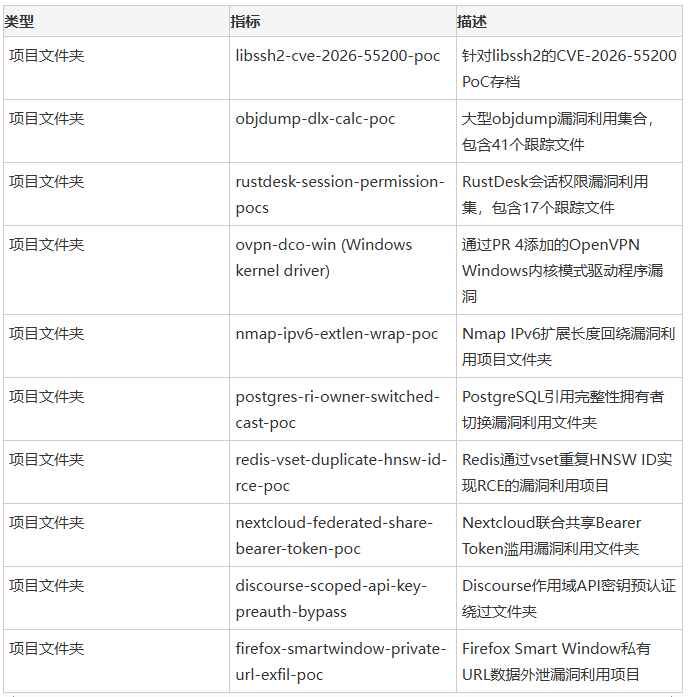Select the objdump-dlx-calc-poc indicator cell
The height and width of the screenshot is (697, 688).
343,131
